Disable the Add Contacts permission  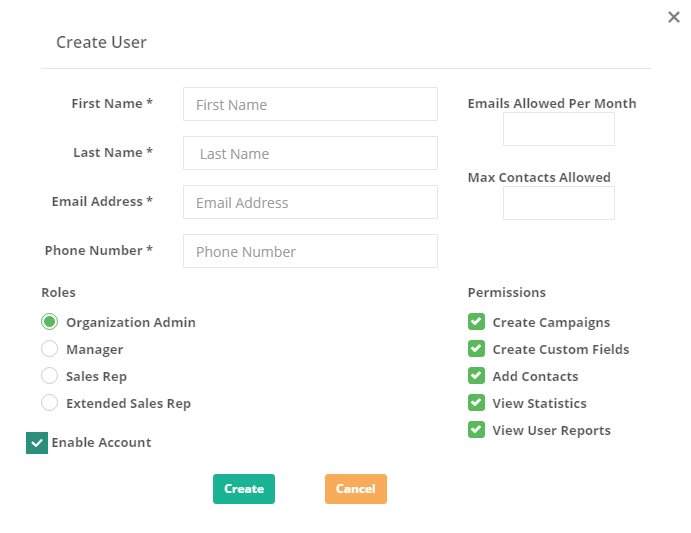(476, 376)
